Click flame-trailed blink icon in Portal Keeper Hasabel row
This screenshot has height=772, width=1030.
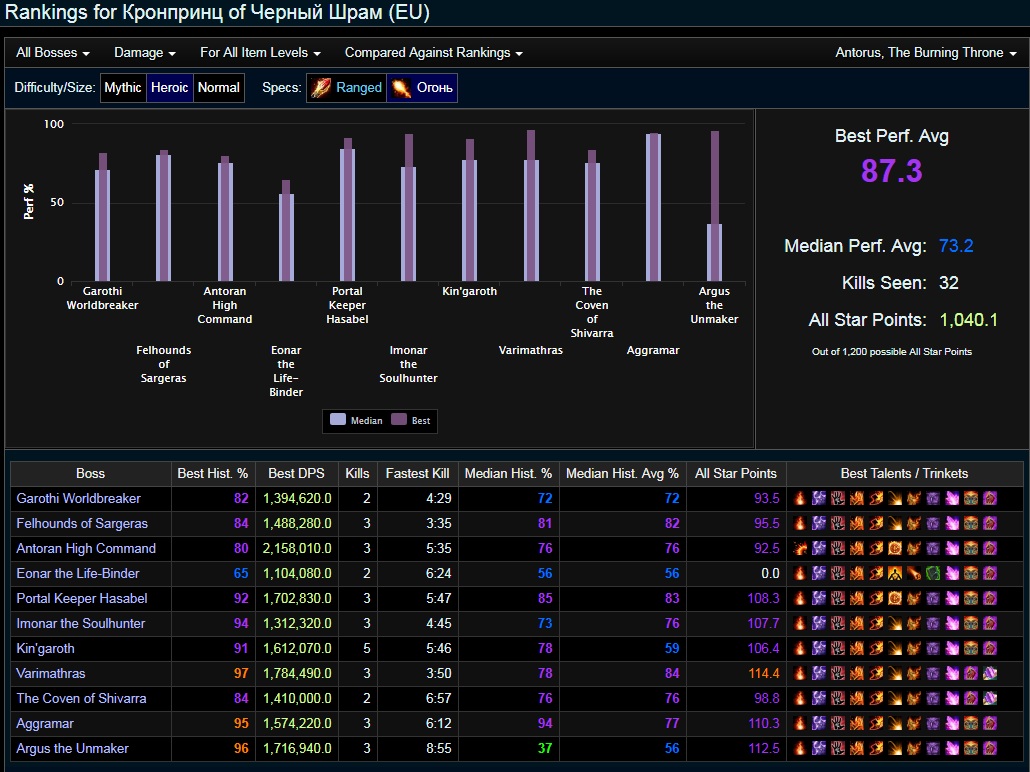[876, 599]
